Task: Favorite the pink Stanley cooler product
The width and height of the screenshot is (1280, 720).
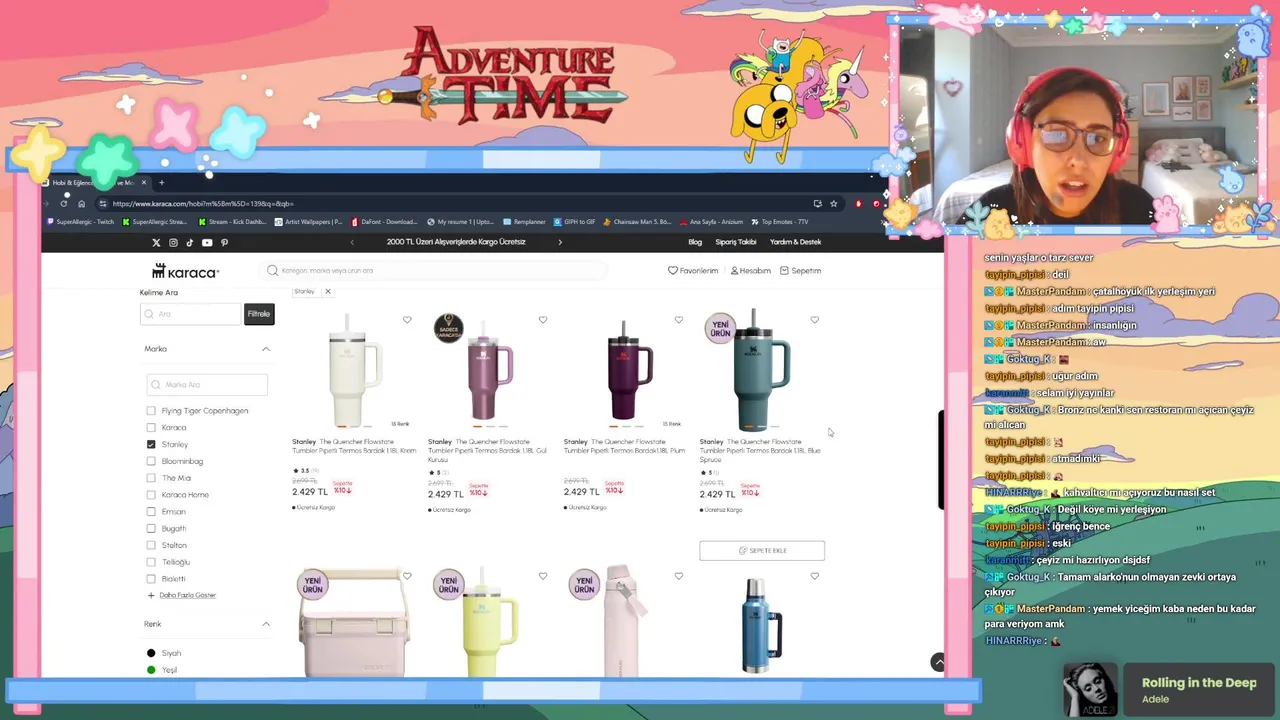Action: pyautogui.click(x=407, y=576)
